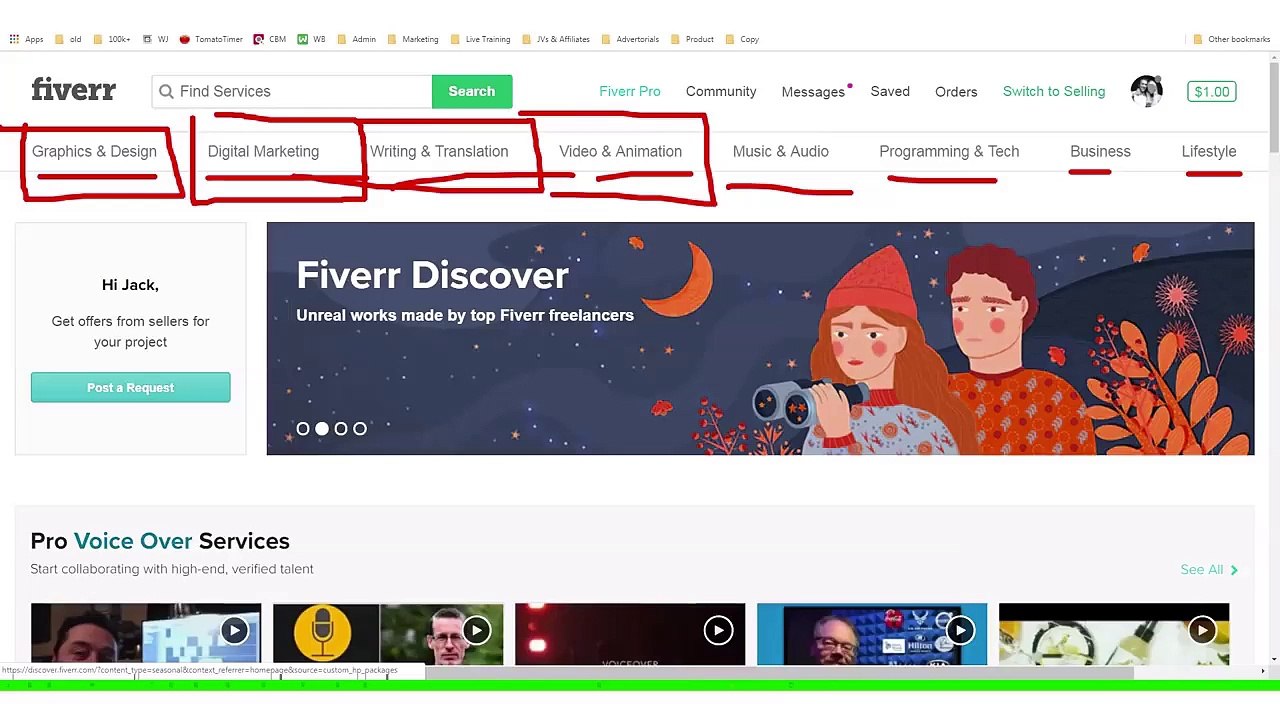
Task: Focus the Find Services search field
Action: 292,91
